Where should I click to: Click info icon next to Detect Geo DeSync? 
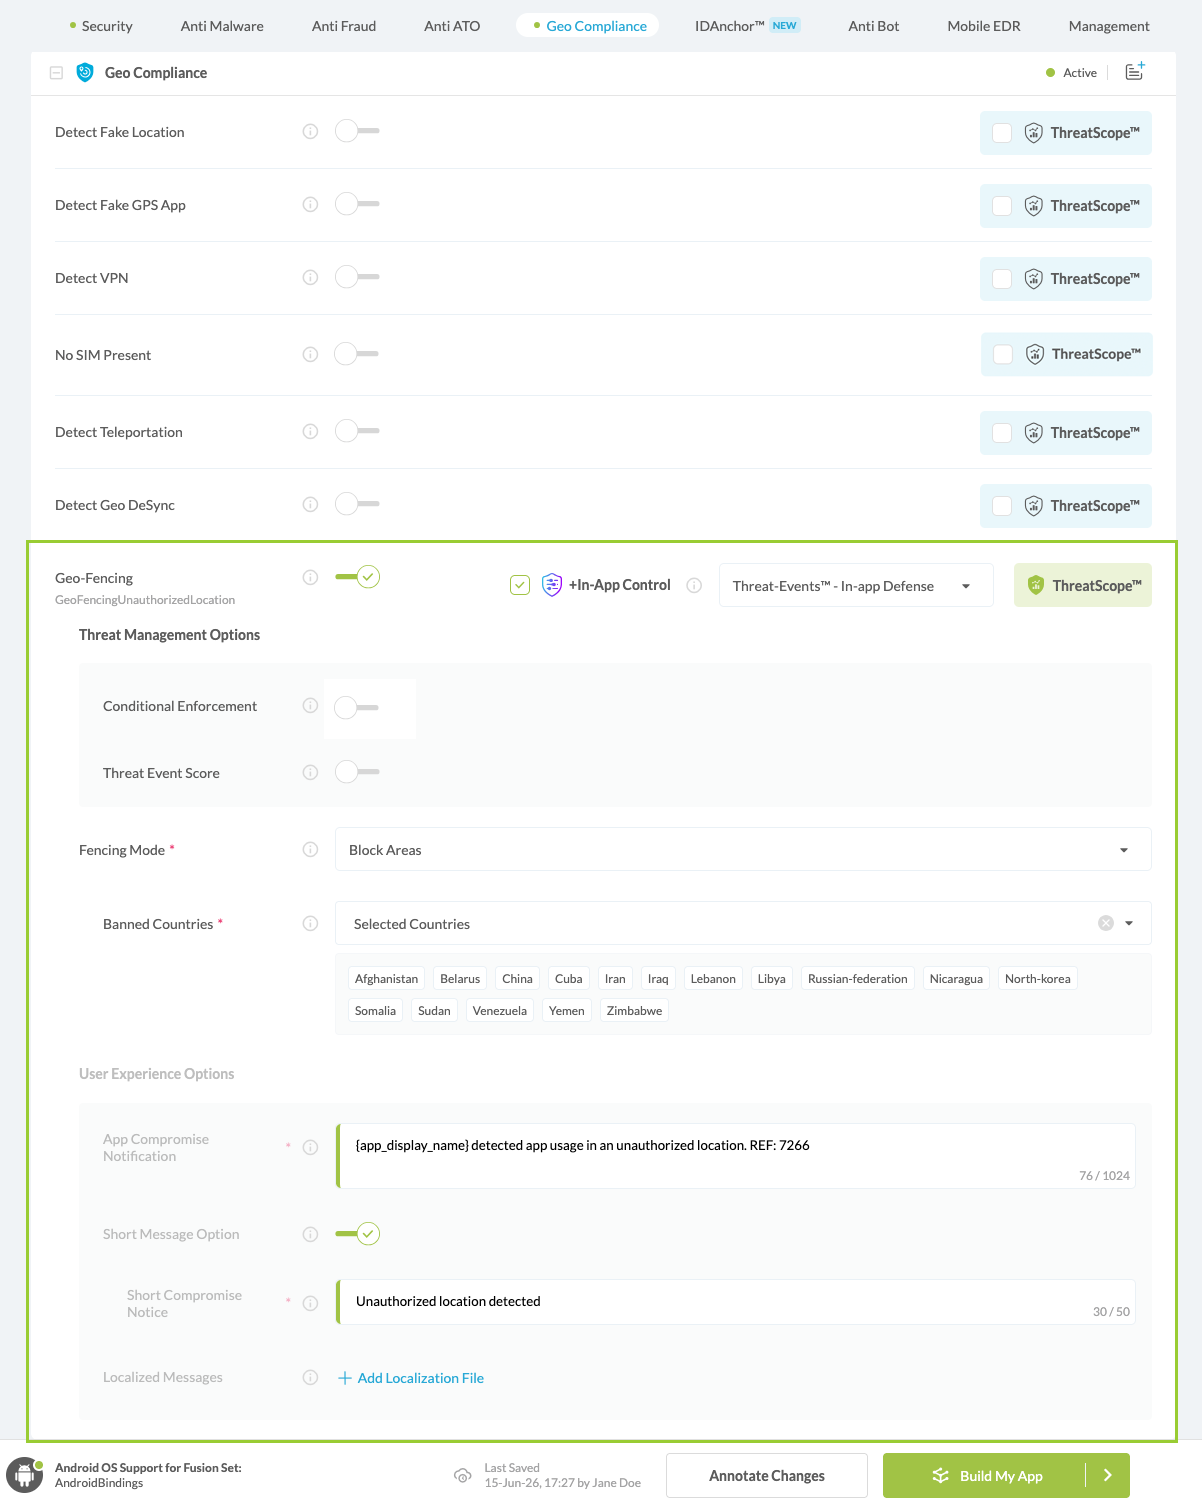(x=310, y=505)
